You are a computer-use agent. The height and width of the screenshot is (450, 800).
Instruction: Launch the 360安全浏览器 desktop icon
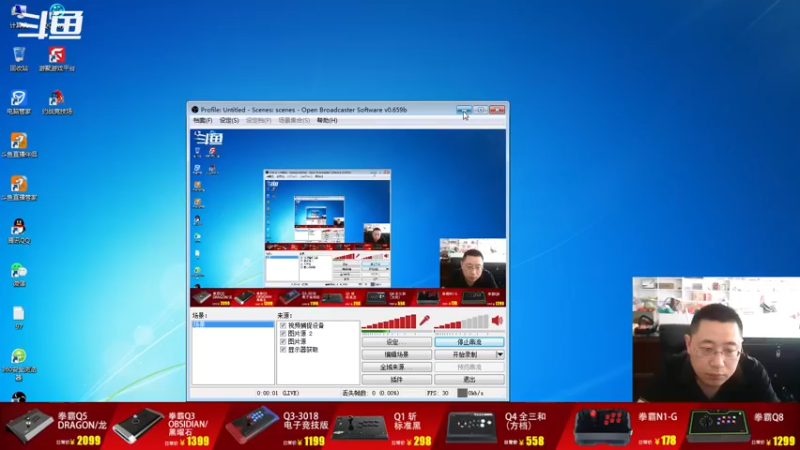[x=19, y=365]
